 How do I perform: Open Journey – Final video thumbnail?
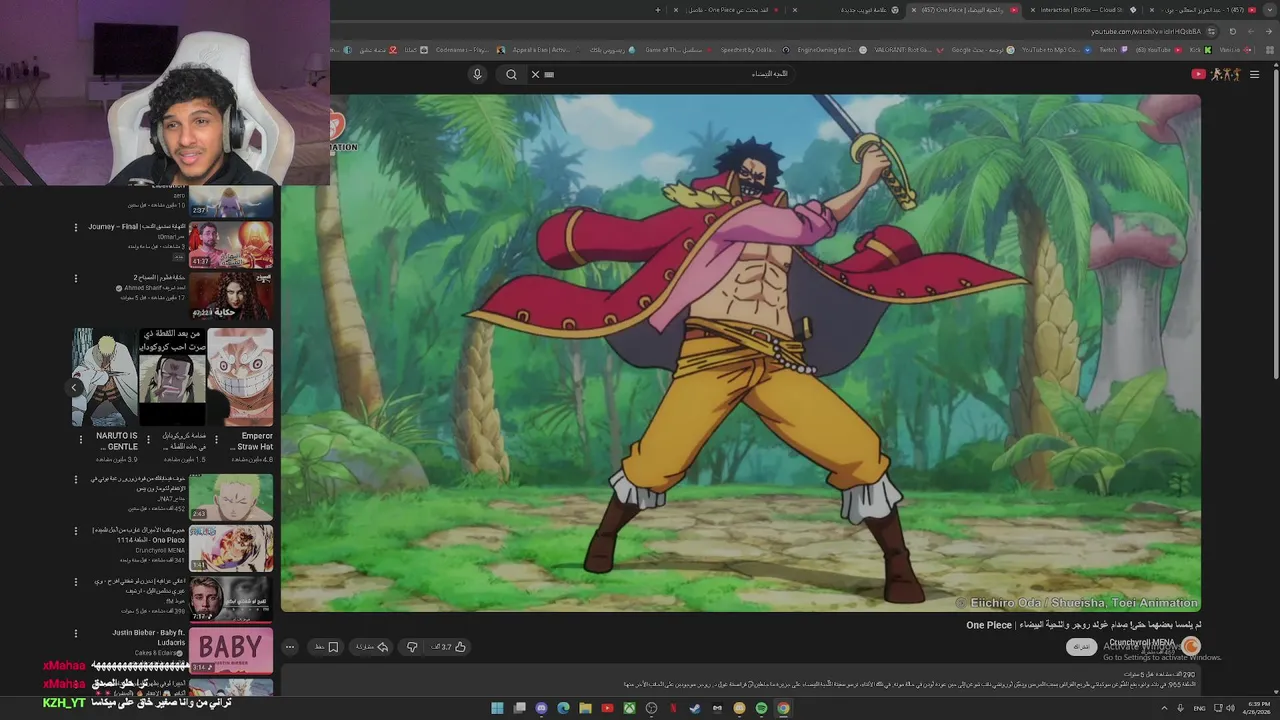pyautogui.click(x=231, y=244)
